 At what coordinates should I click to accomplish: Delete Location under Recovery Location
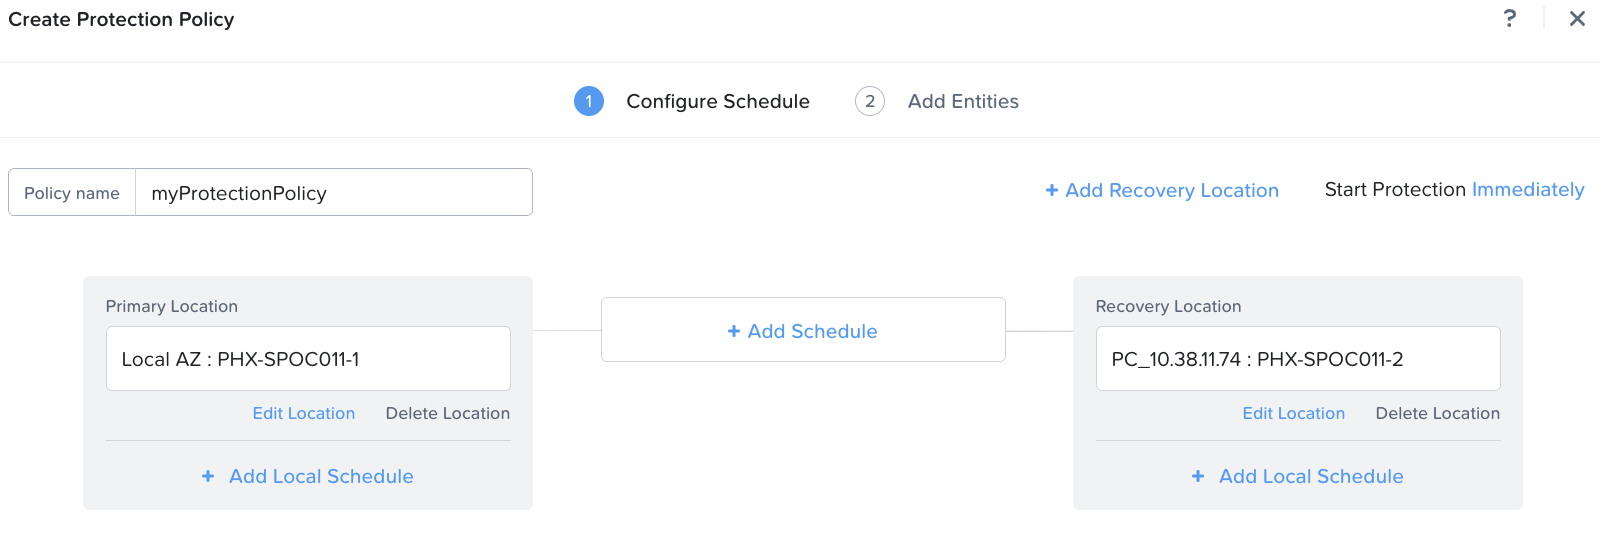tap(1437, 413)
